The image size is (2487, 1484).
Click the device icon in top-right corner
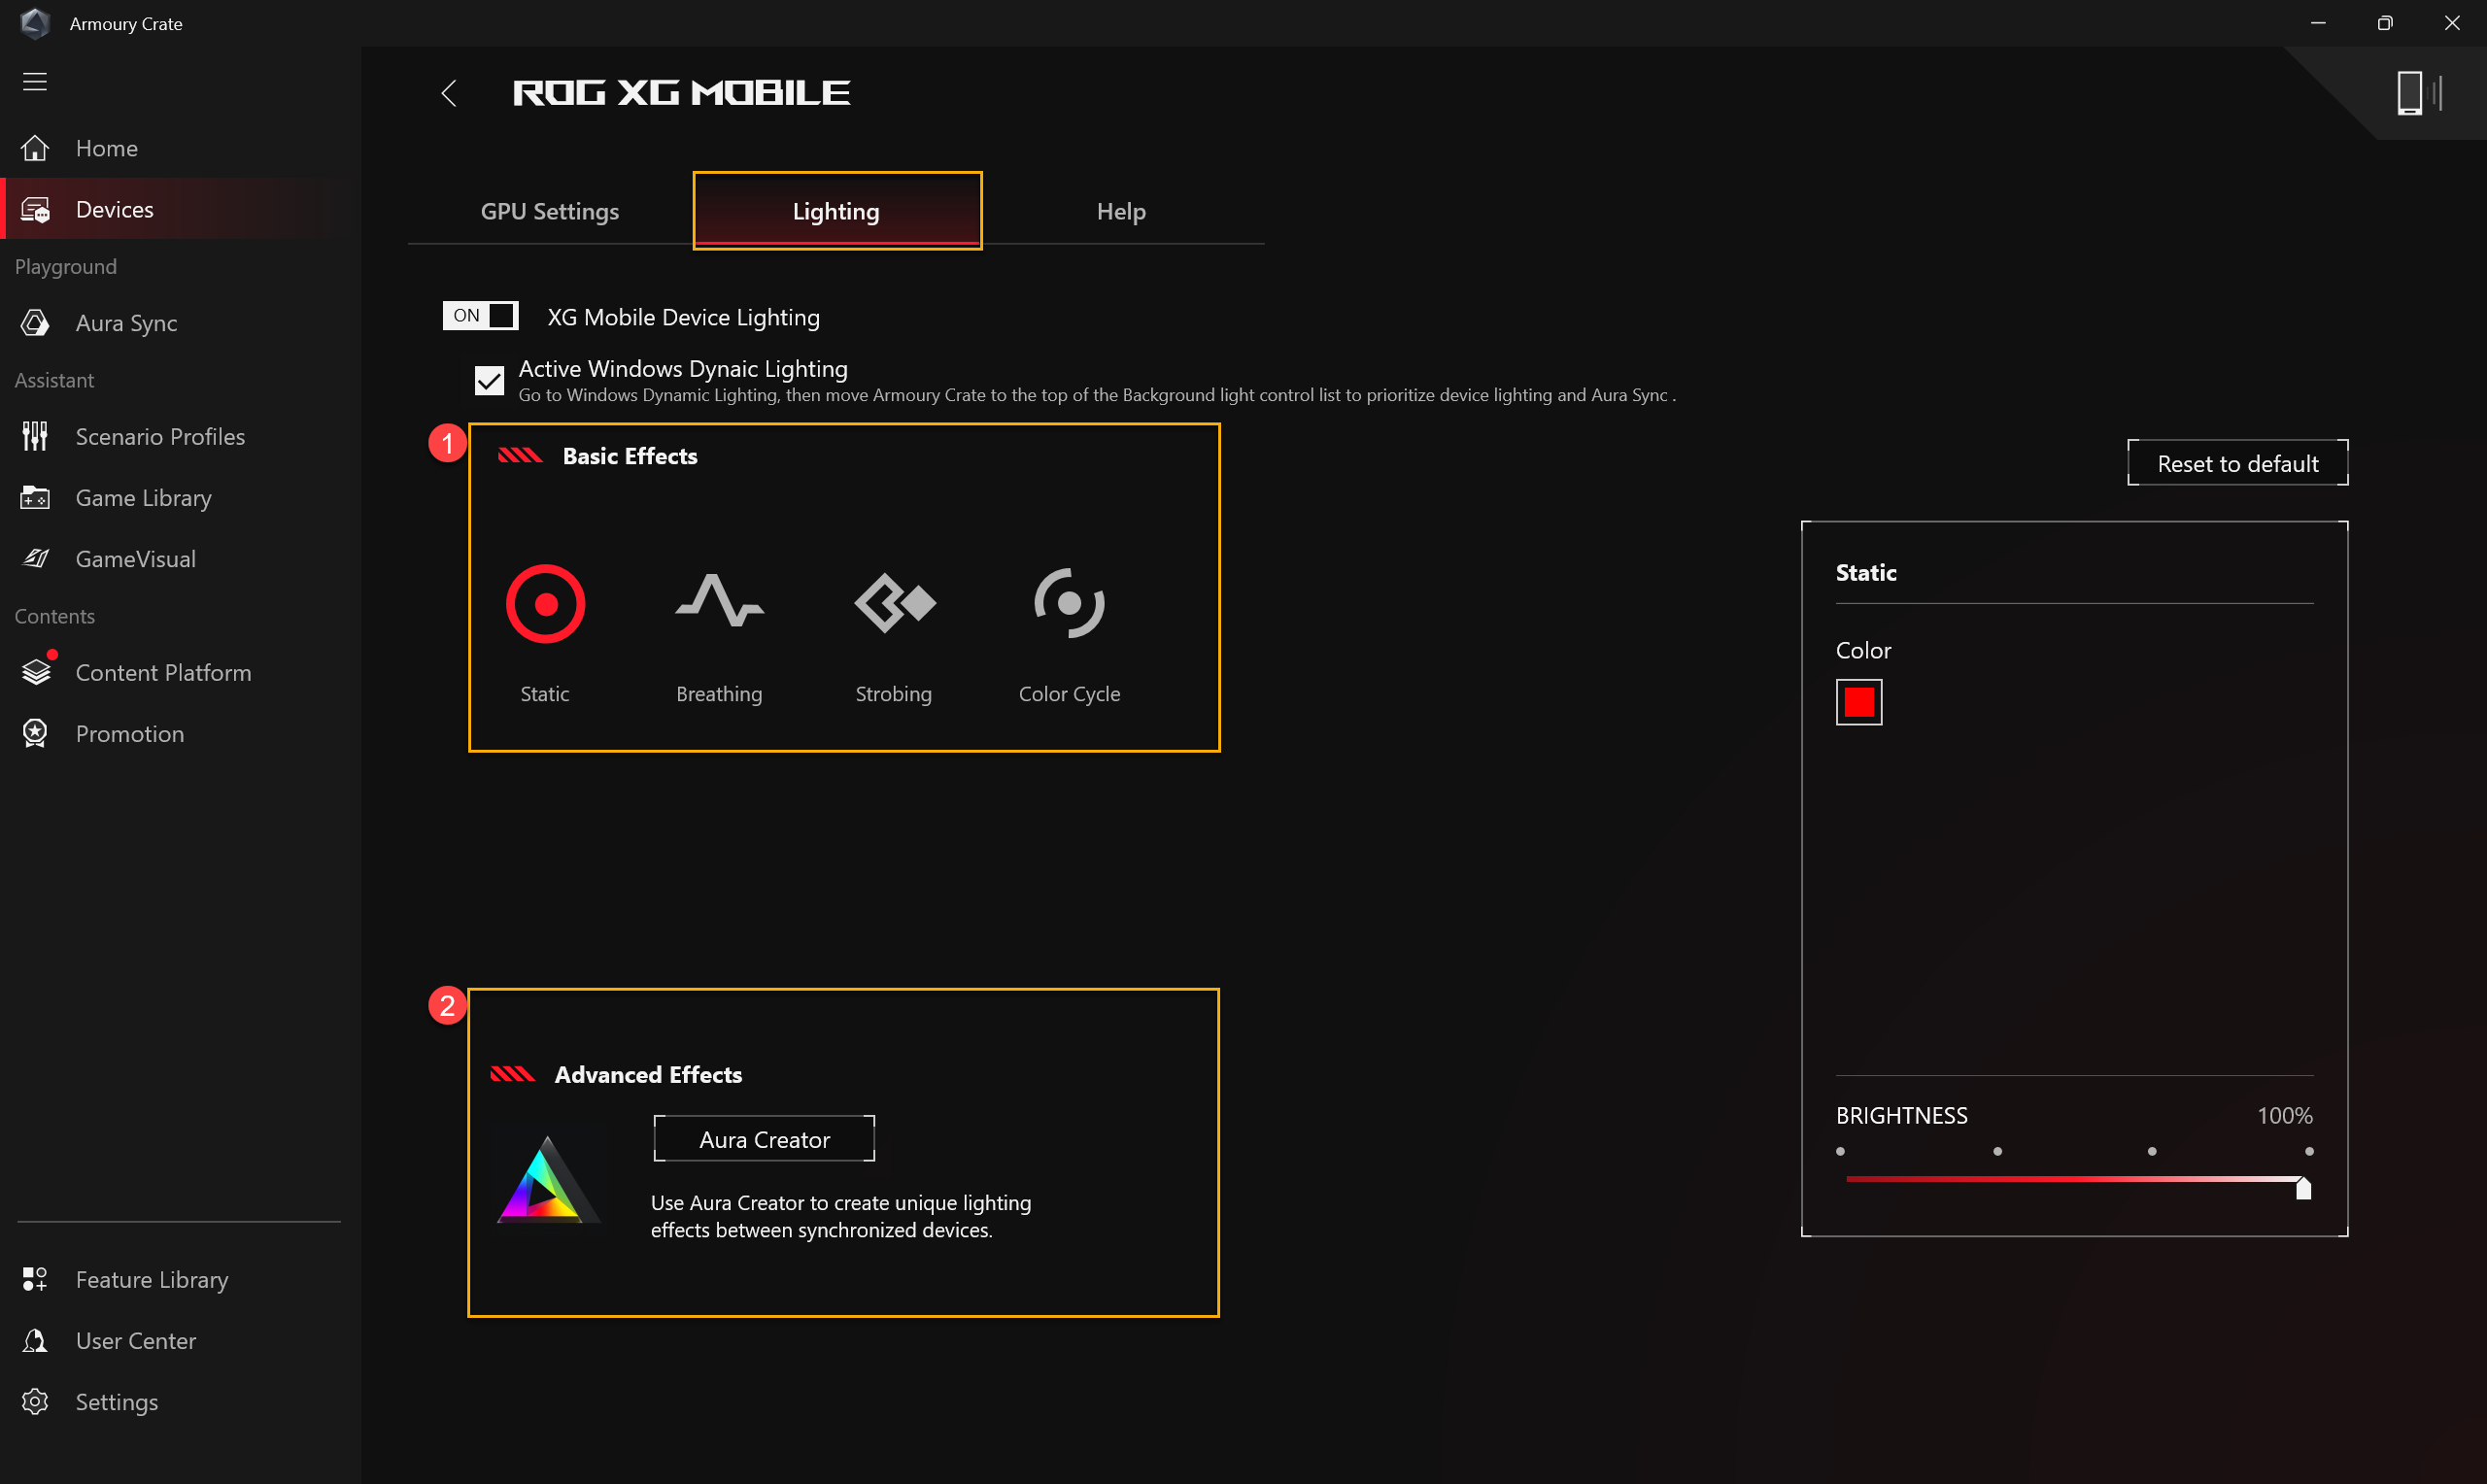coord(2419,93)
